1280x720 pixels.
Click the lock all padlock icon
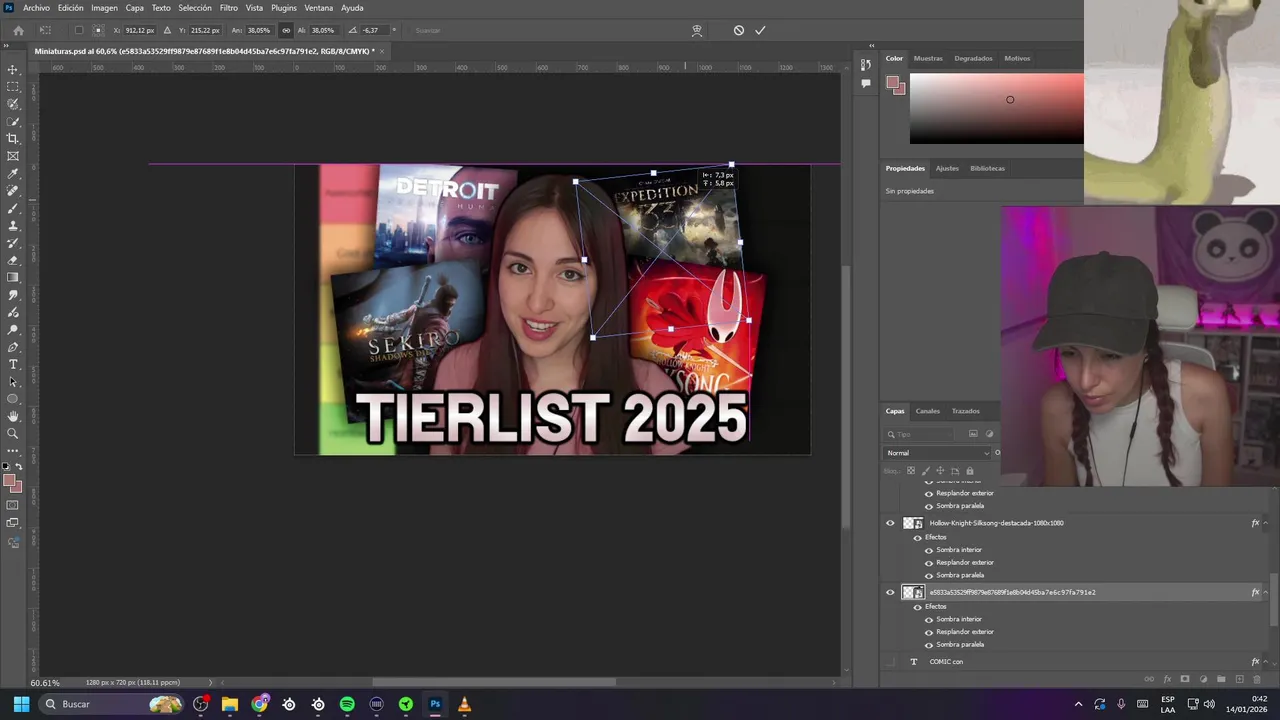[x=969, y=470]
